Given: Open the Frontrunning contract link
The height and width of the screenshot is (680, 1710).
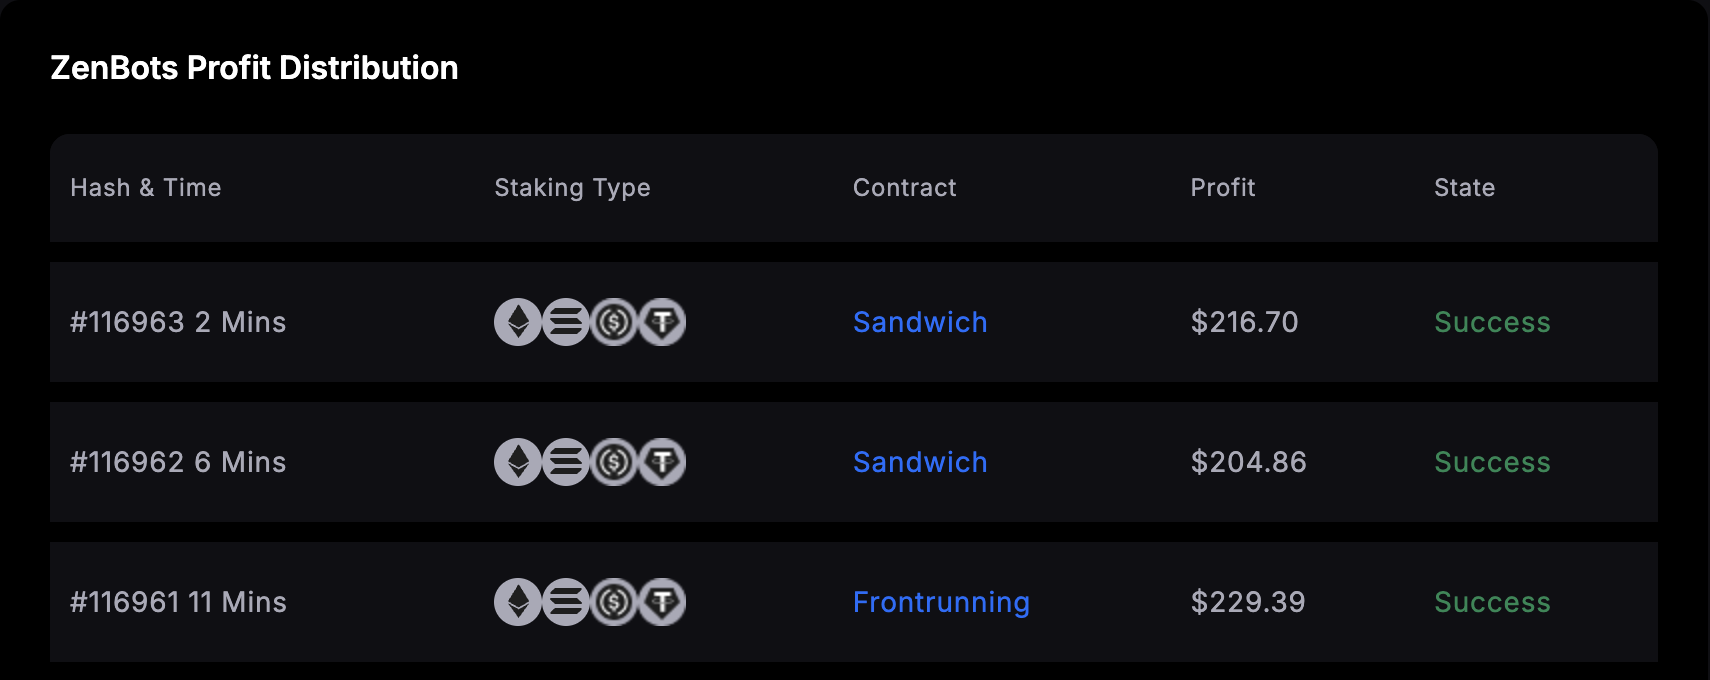Looking at the screenshot, I should pyautogui.click(x=941, y=602).
